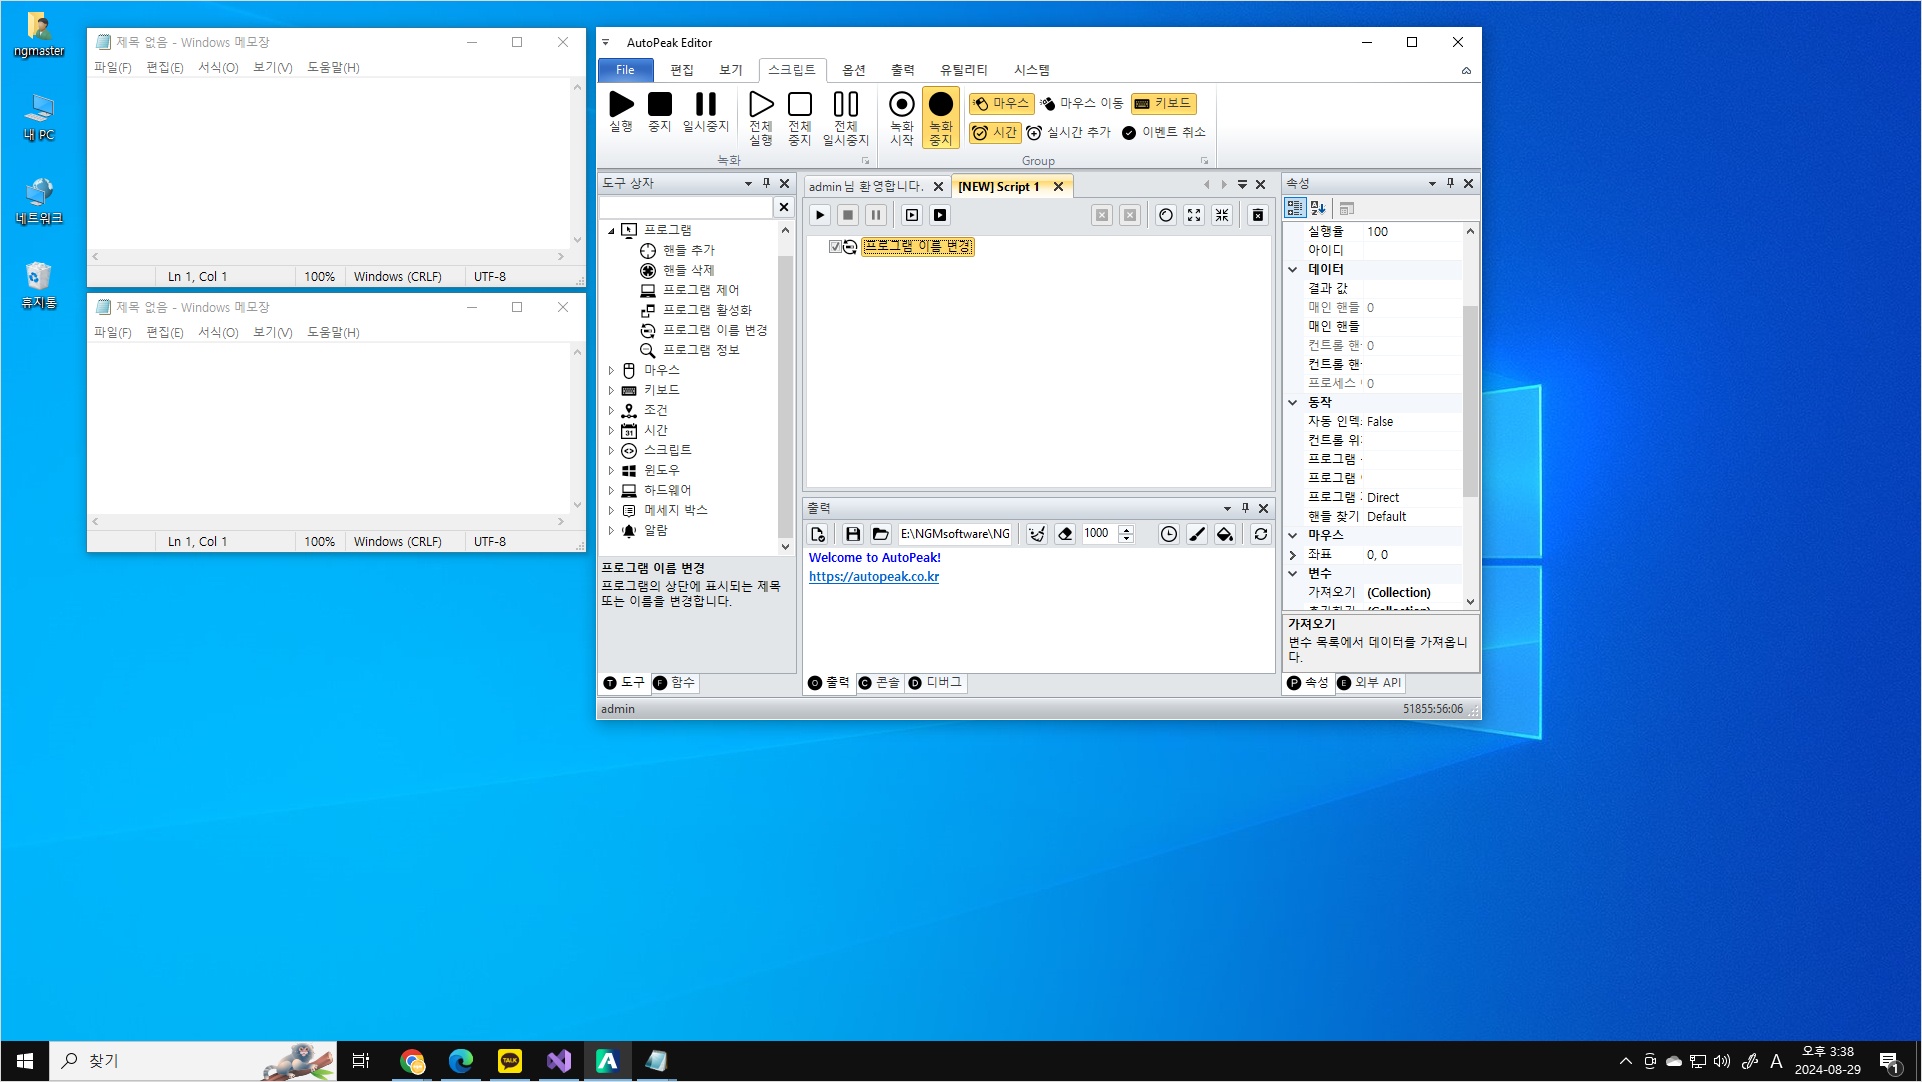The height and width of the screenshot is (1082, 1922).
Task: Collapse the 데이터 property group
Action: pyautogui.click(x=1293, y=269)
